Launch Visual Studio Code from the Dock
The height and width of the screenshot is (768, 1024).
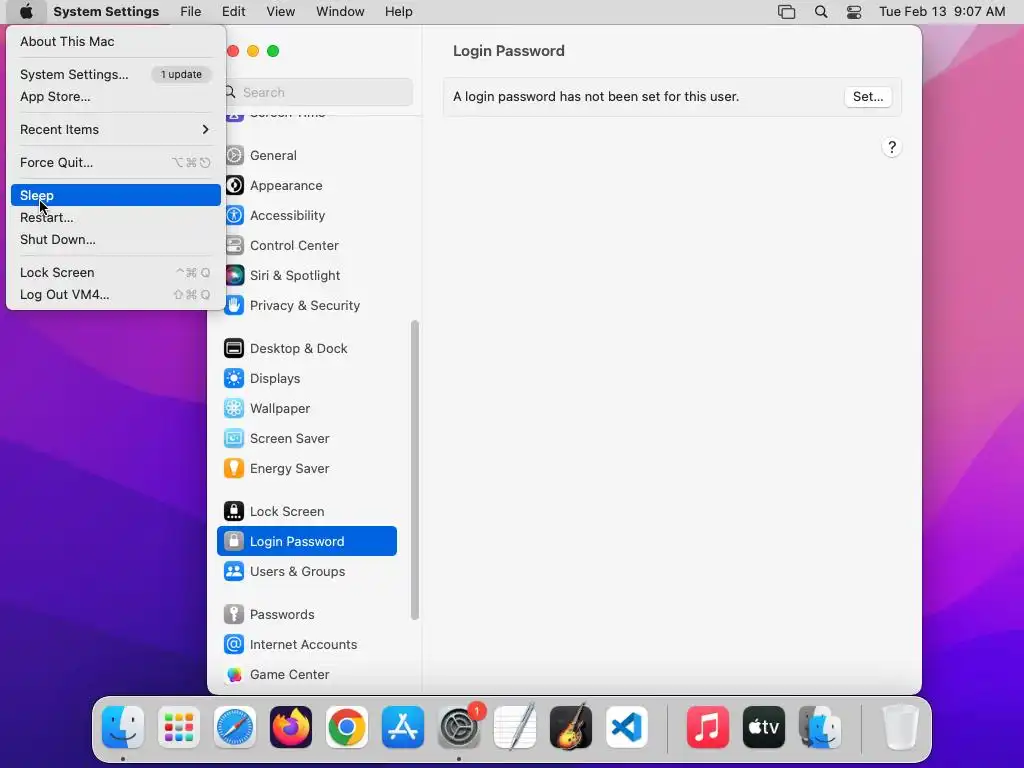pos(627,727)
